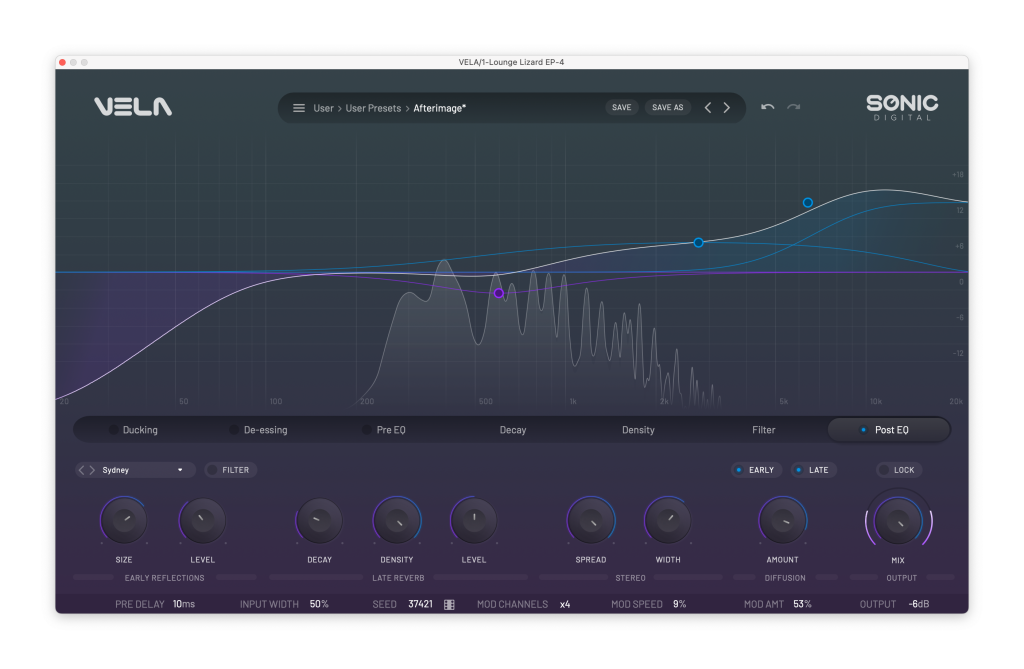Click the undo arrow icon
The width and height of the screenshot is (1024, 669).
767,107
